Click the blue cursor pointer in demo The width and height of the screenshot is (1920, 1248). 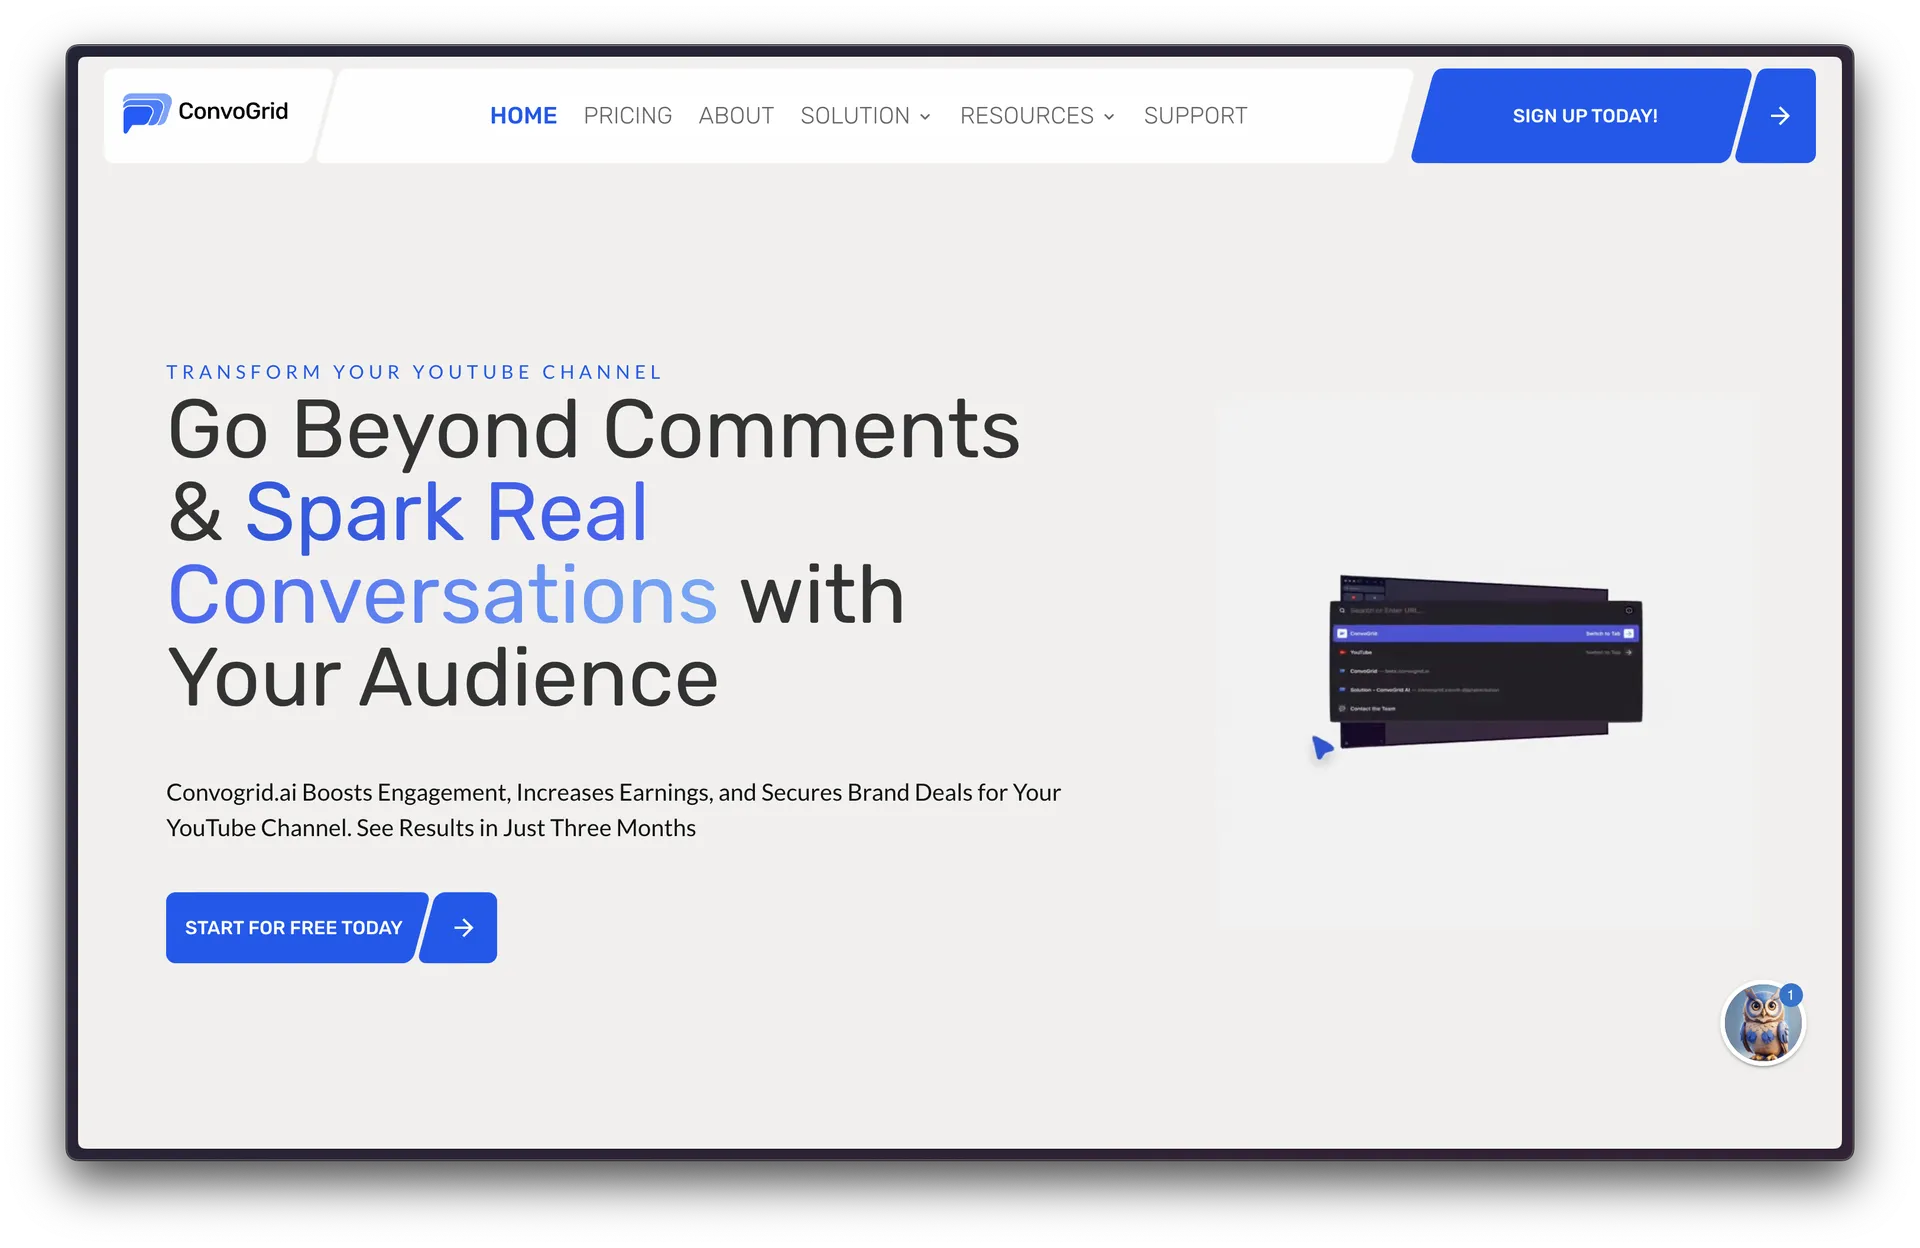[1322, 747]
